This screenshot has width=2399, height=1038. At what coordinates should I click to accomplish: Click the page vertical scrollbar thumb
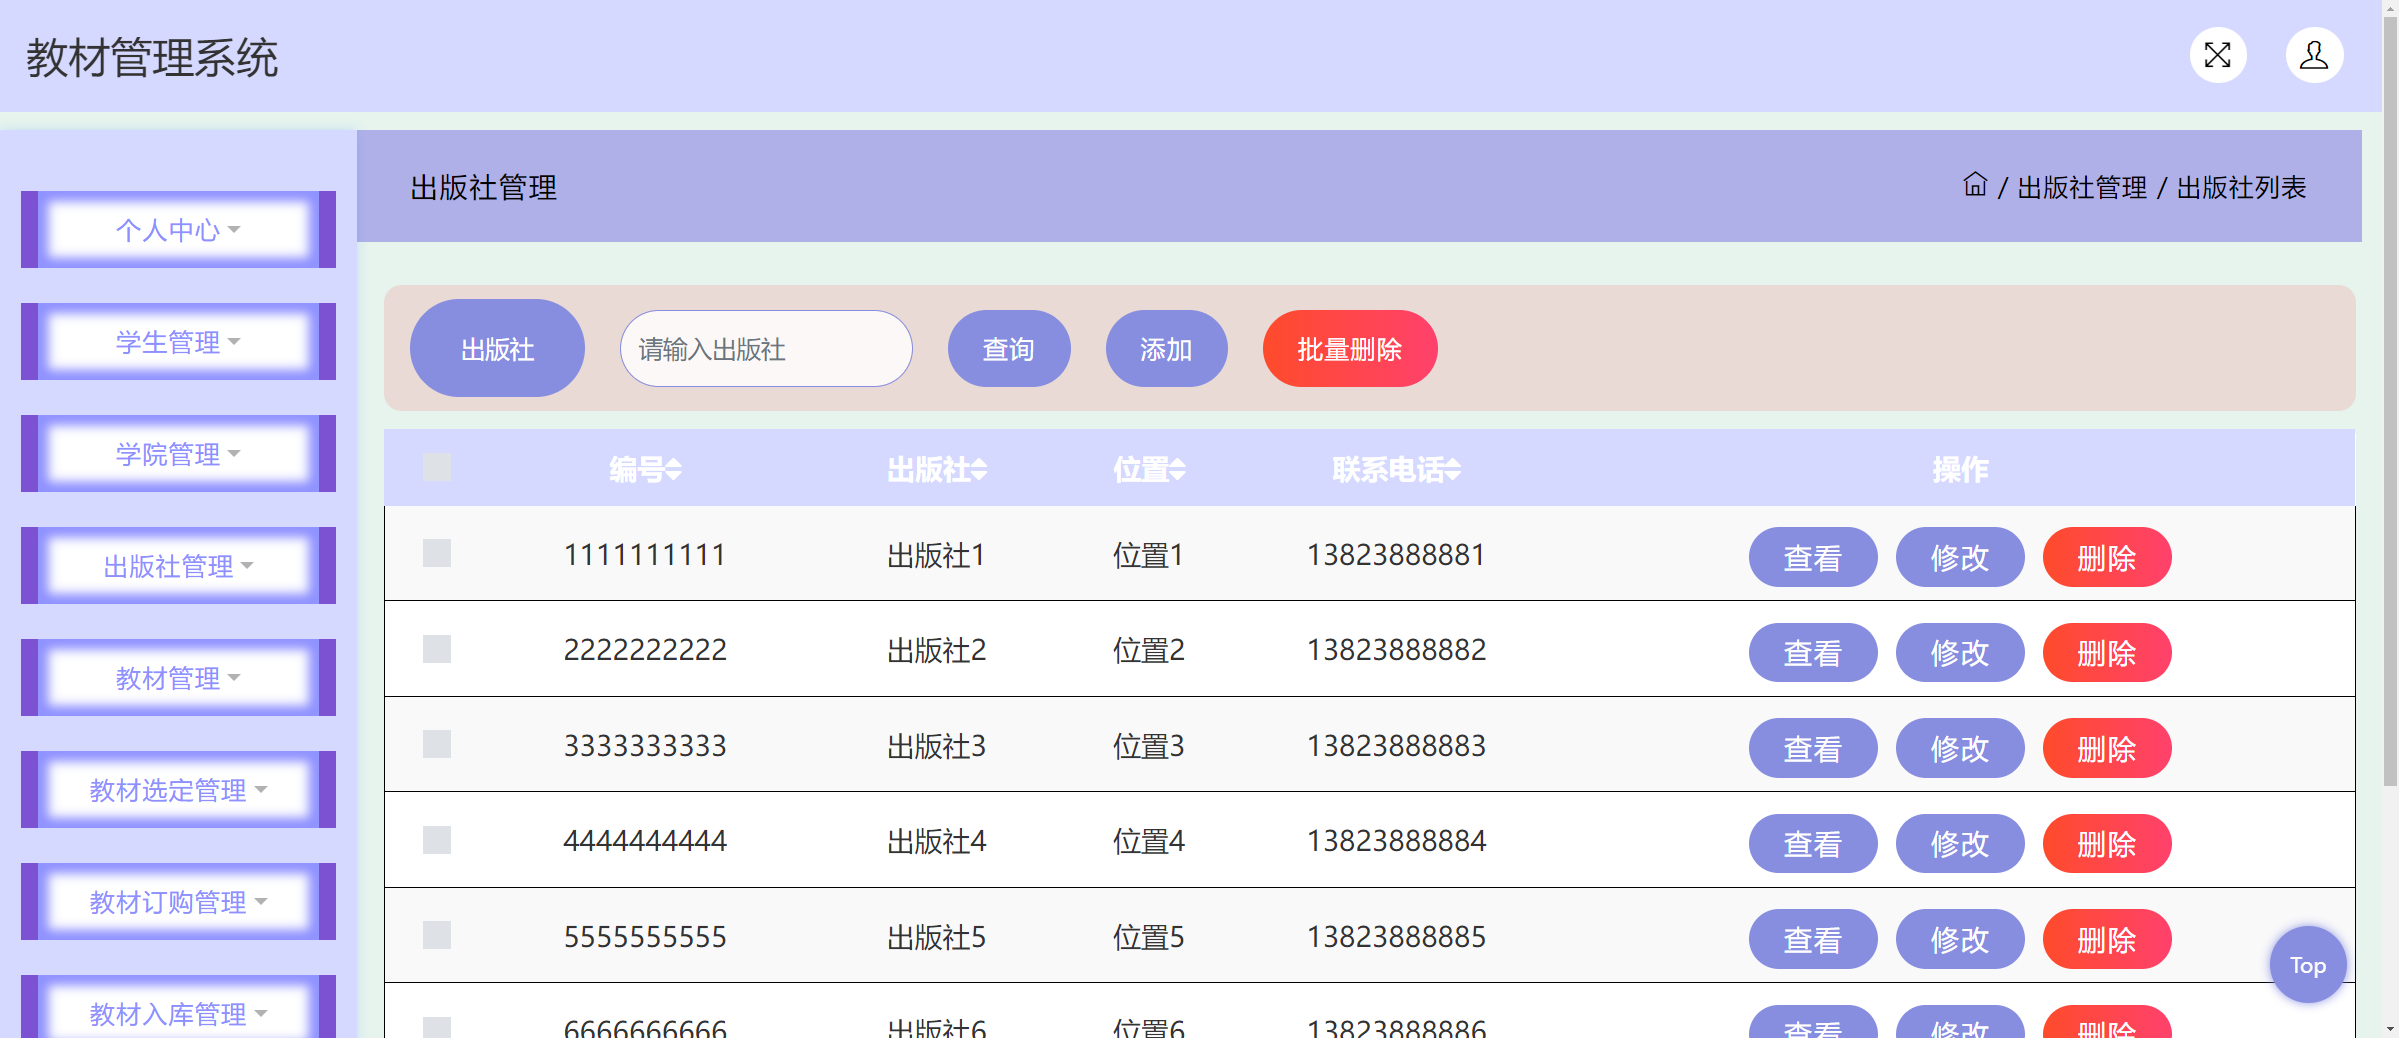tap(2390, 400)
